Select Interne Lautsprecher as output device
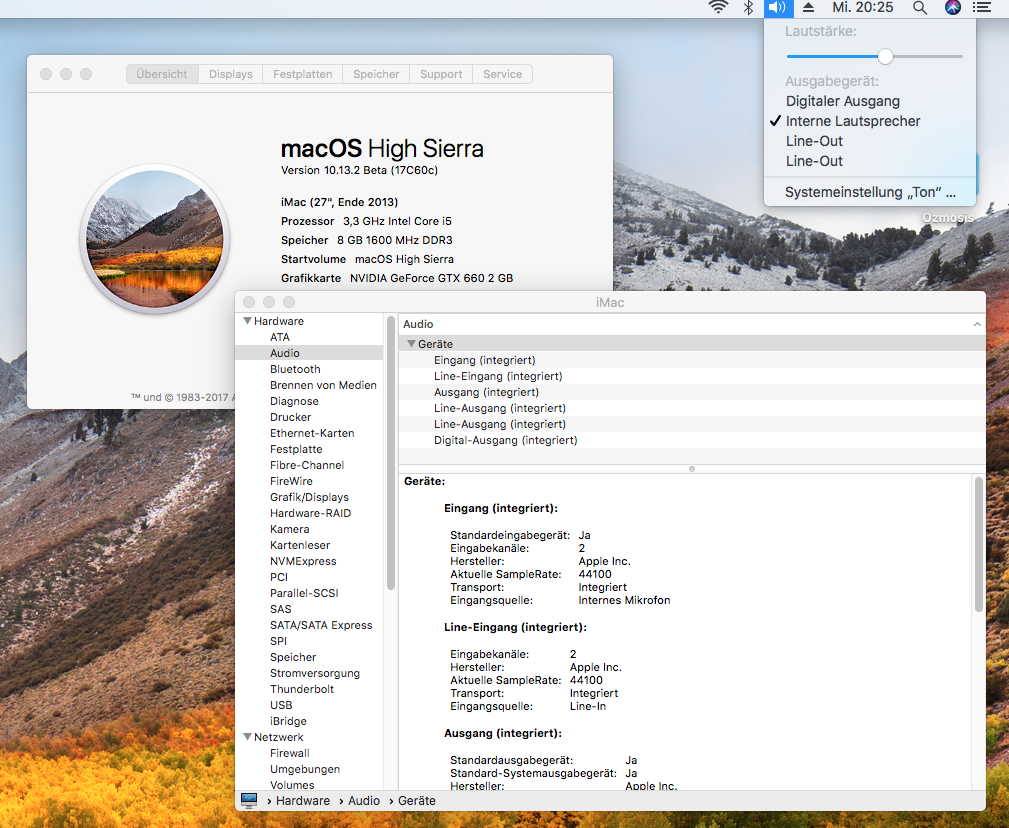Viewport: 1009px width, 828px height. coord(852,121)
